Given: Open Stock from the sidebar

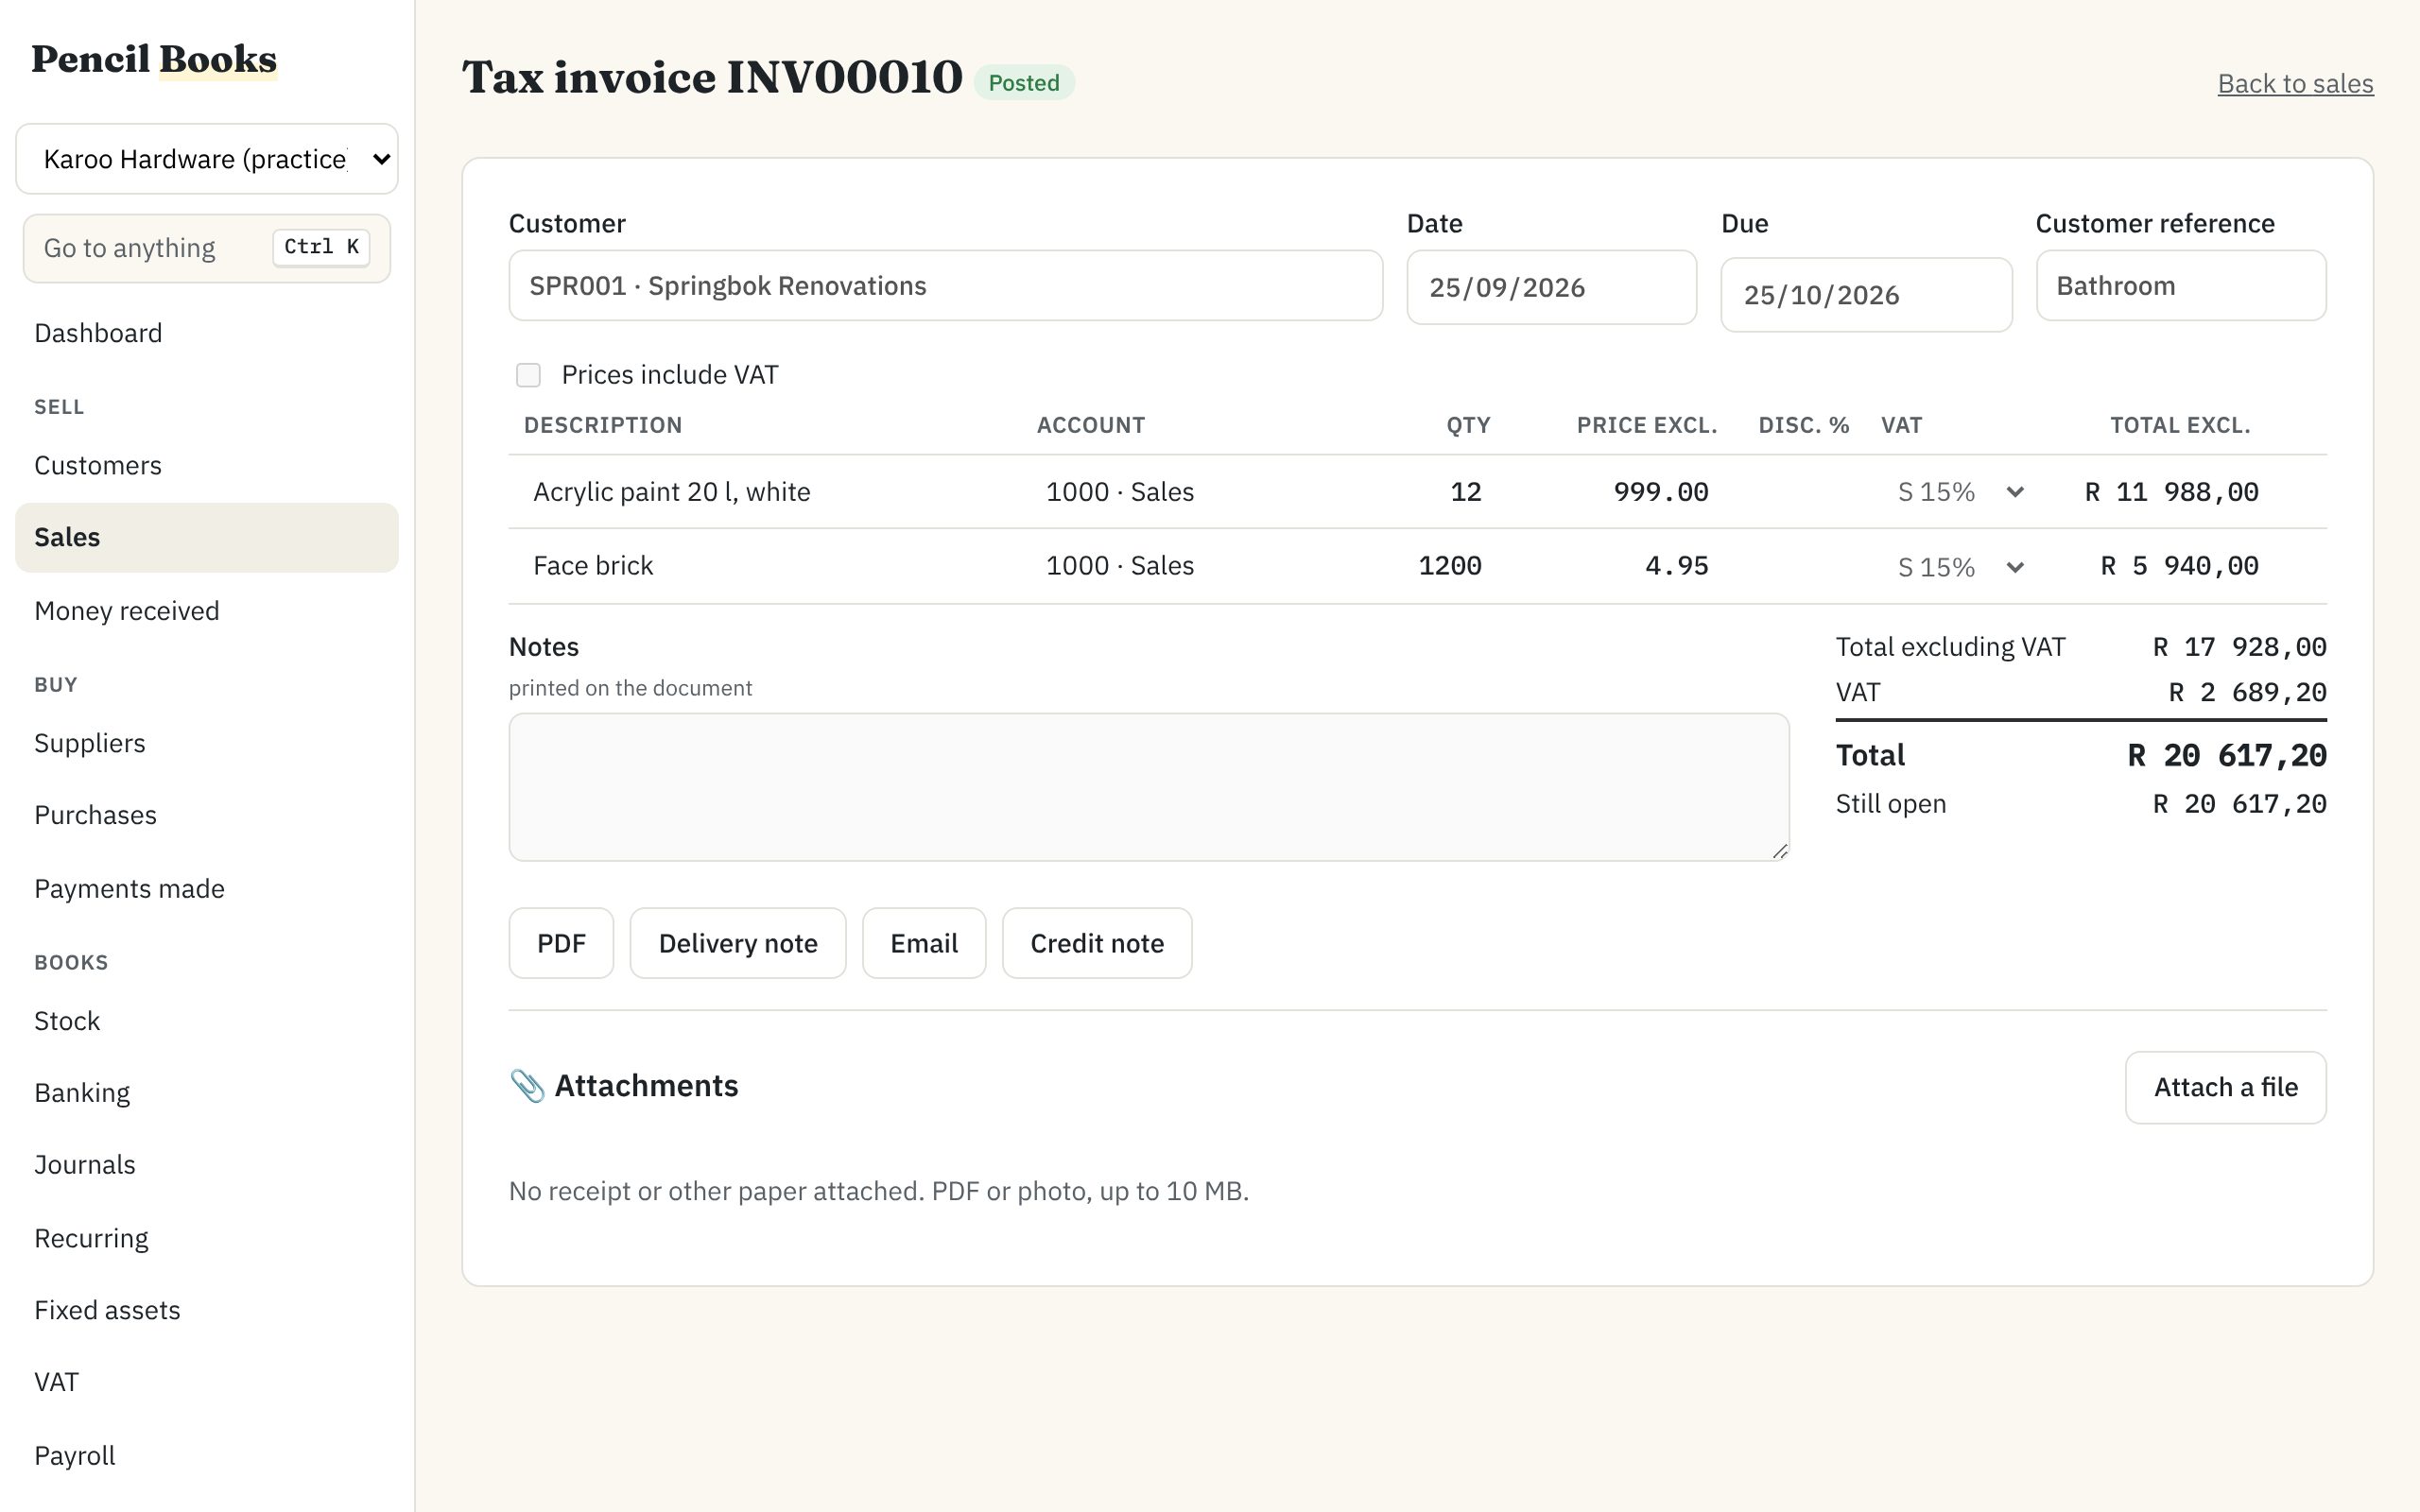Looking at the screenshot, I should point(207,1021).
